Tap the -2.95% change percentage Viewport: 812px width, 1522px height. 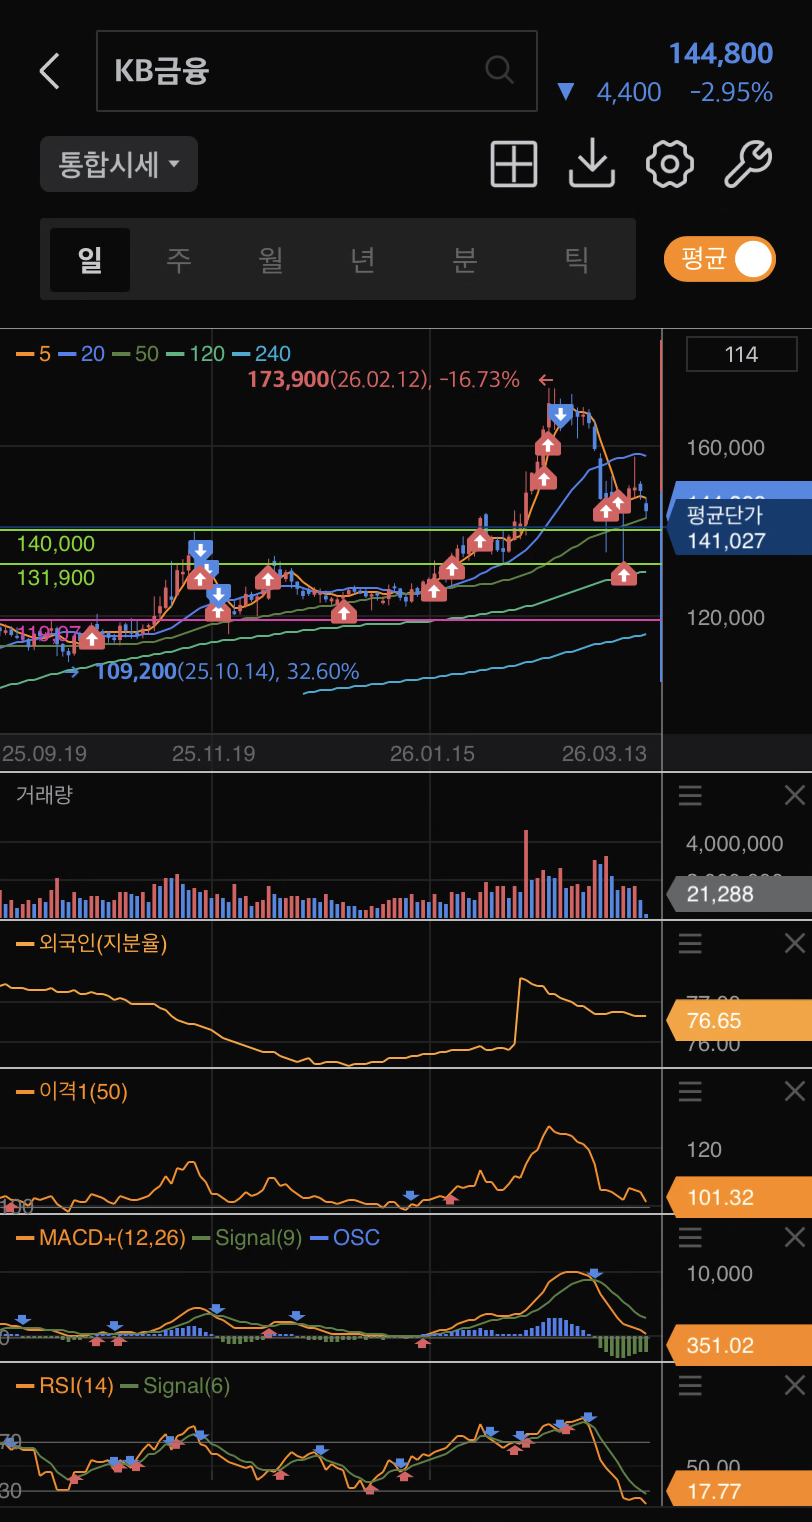coord(731,93)
